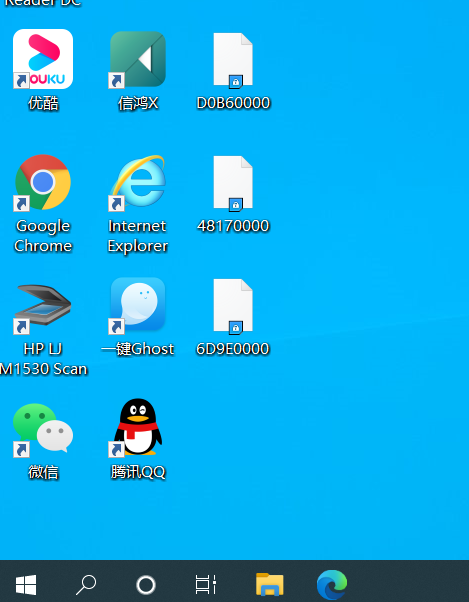Open Cortana circle on taskbar
This screenshot has width=469, height=602.
(x=146, y=585)
